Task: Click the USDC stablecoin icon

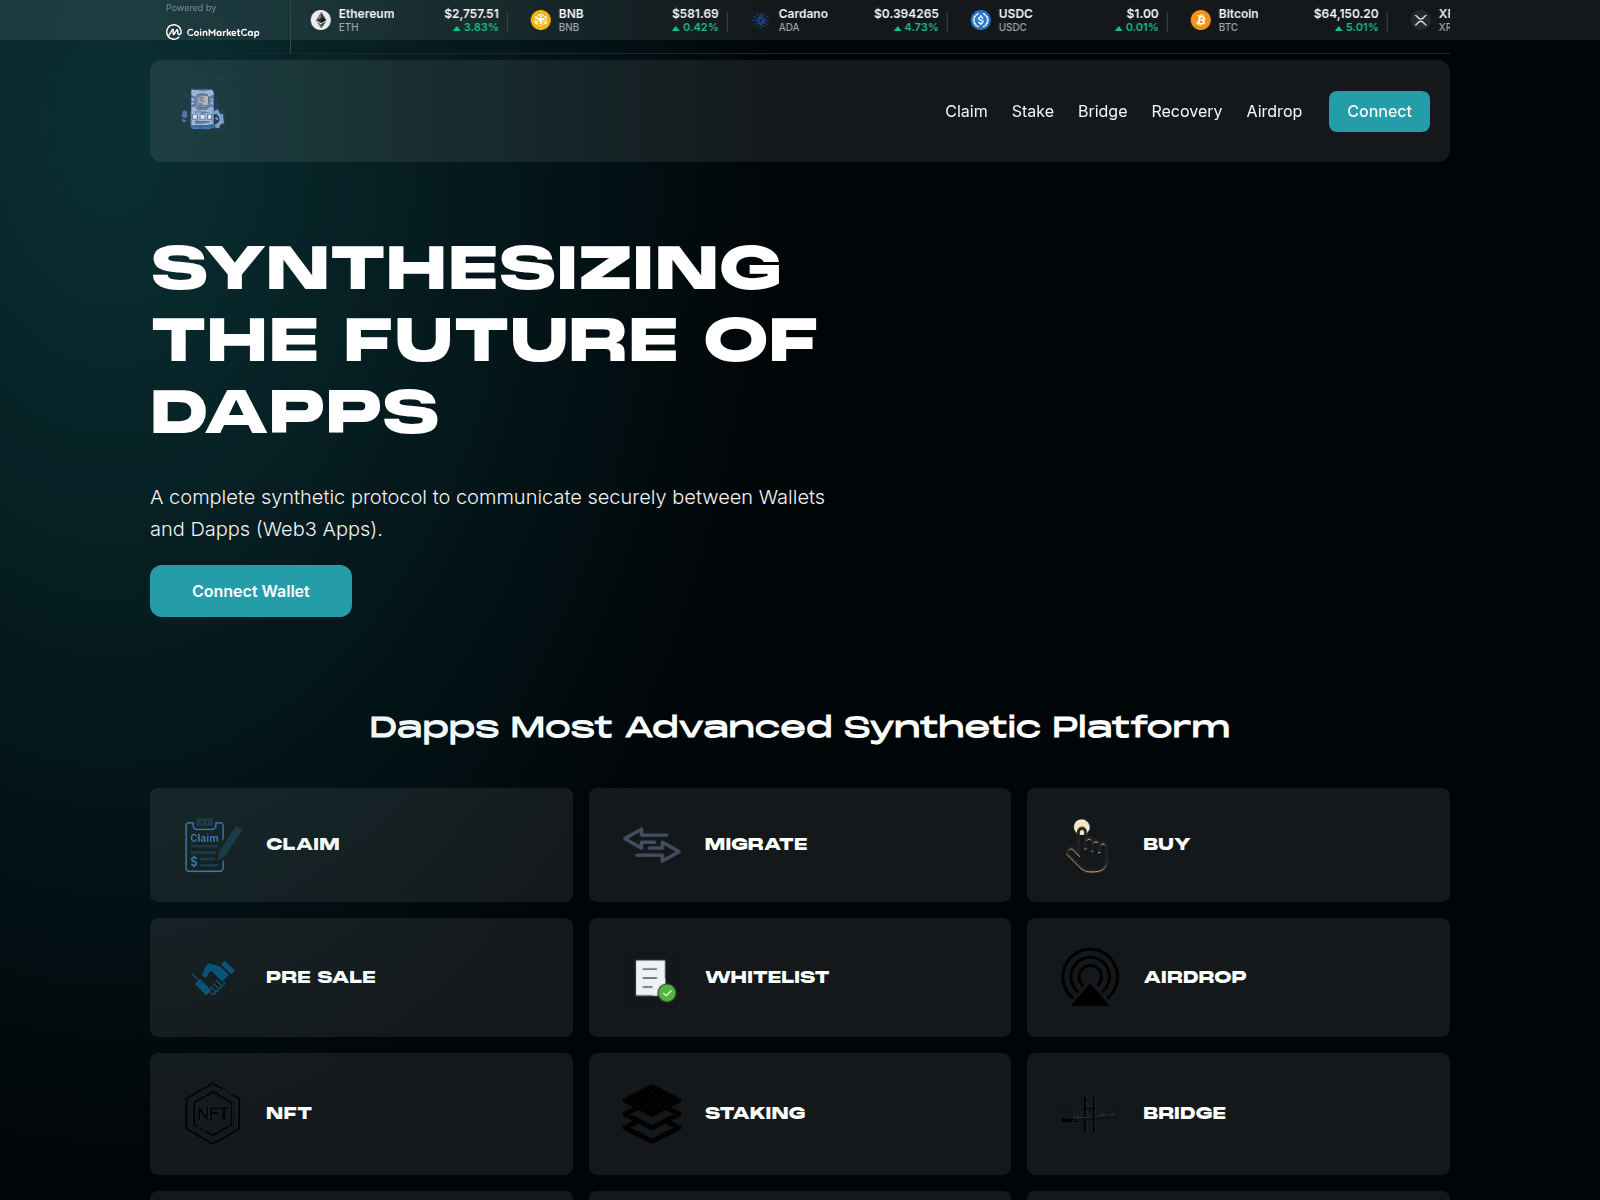Action: point(978,19)
